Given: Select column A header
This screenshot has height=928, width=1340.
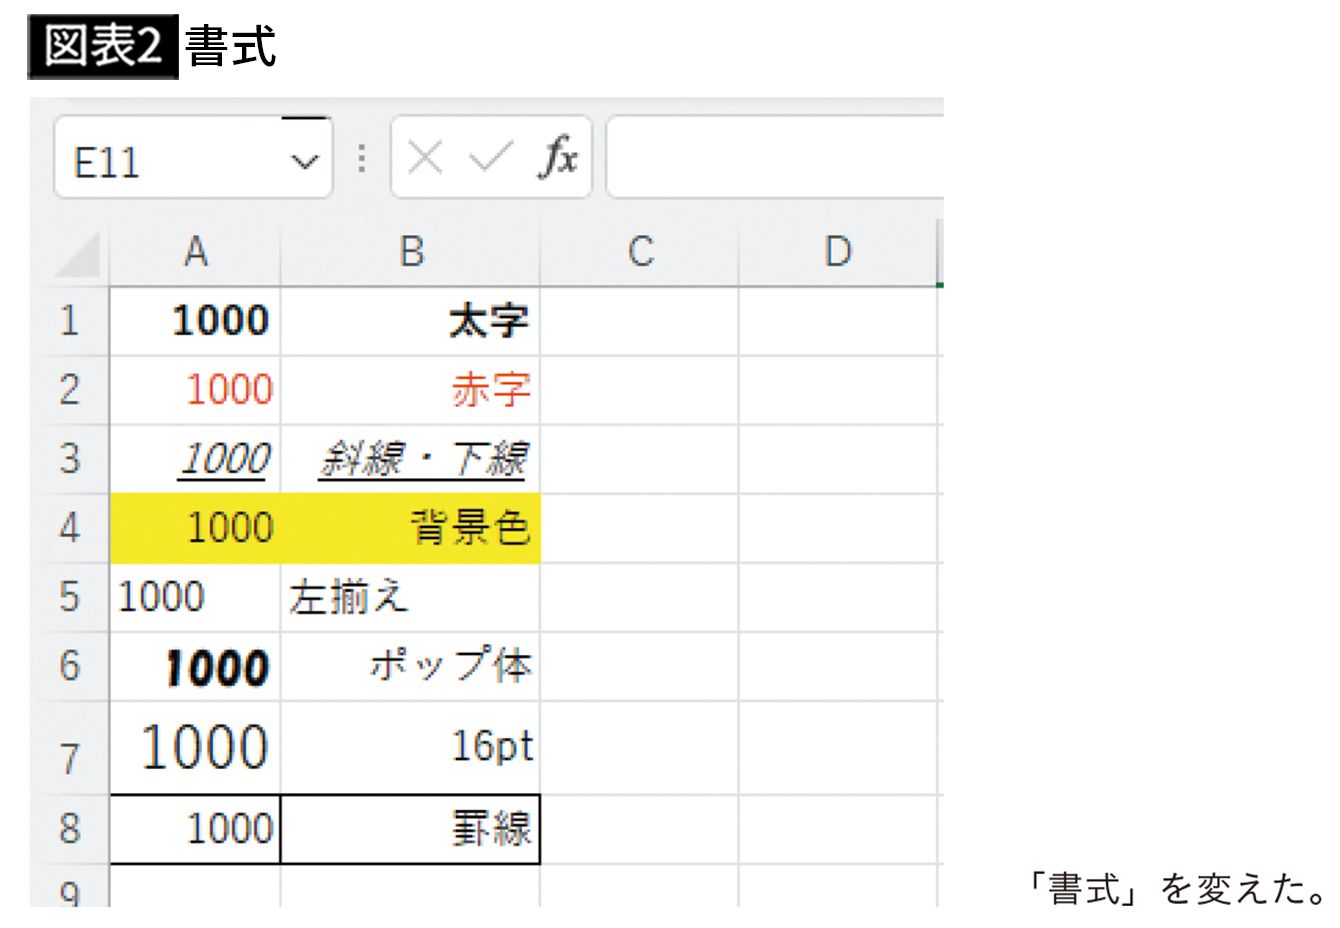Looking at the screenshot, I should (x=195, y=253).
